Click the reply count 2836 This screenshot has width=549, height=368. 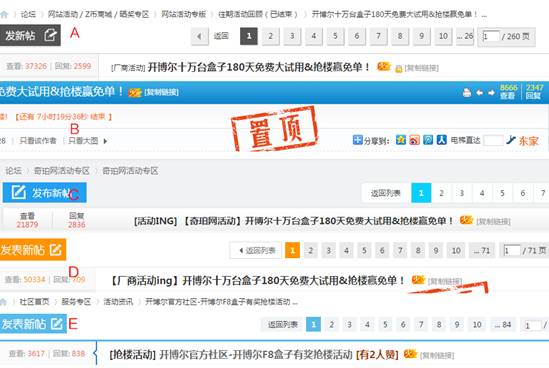pos(77,225)
